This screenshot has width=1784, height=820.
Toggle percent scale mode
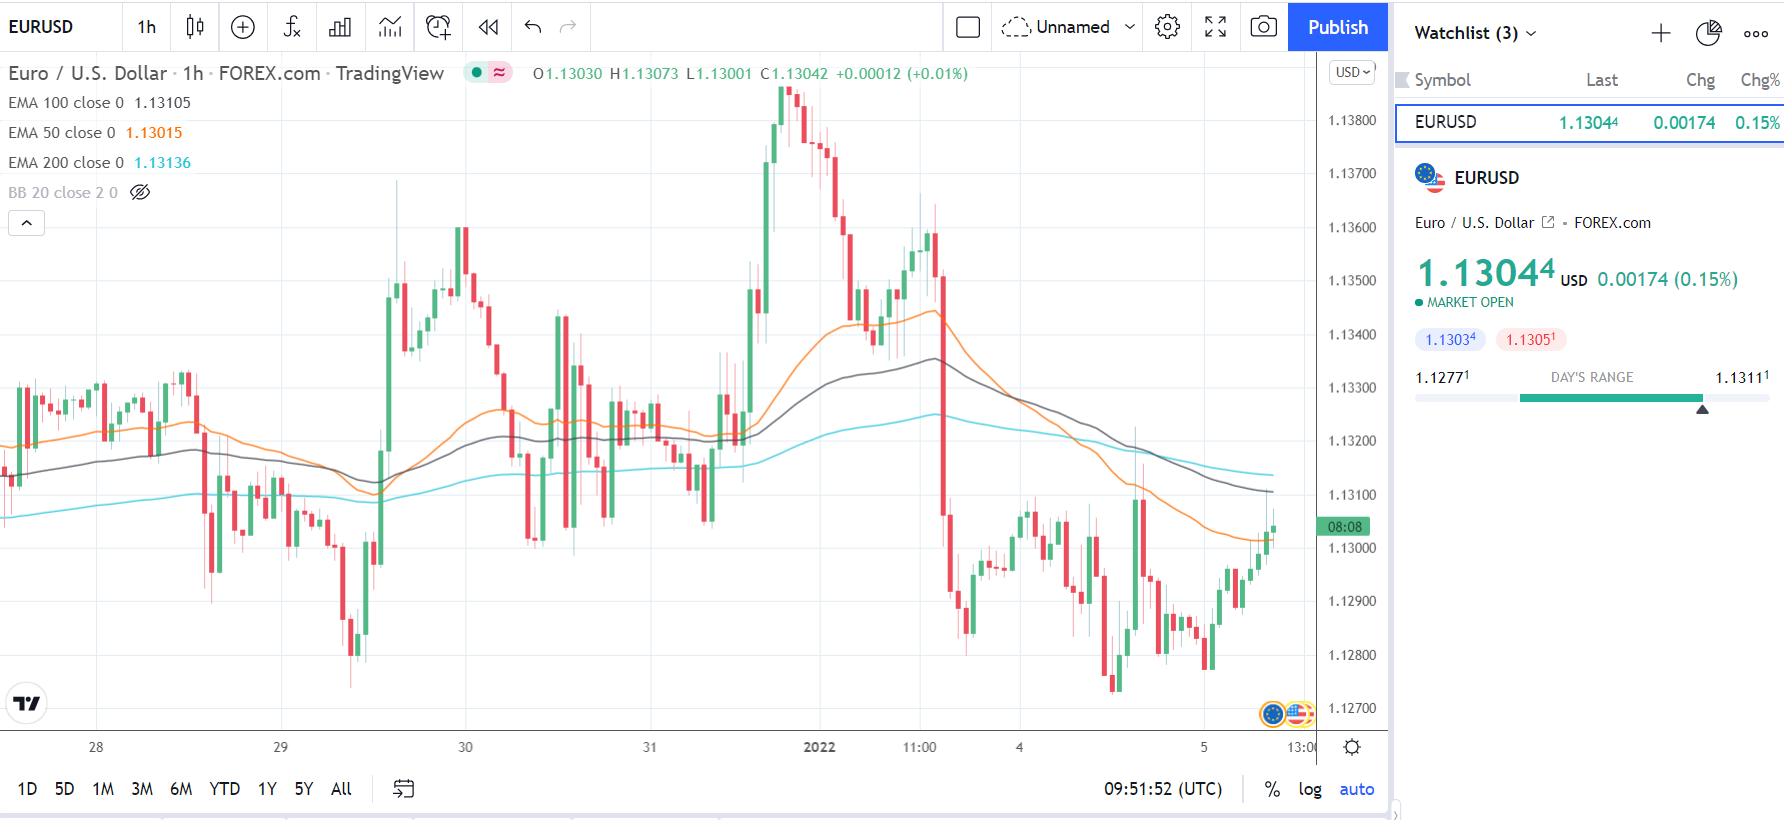pyautogui.click(x=1272, y=789)
